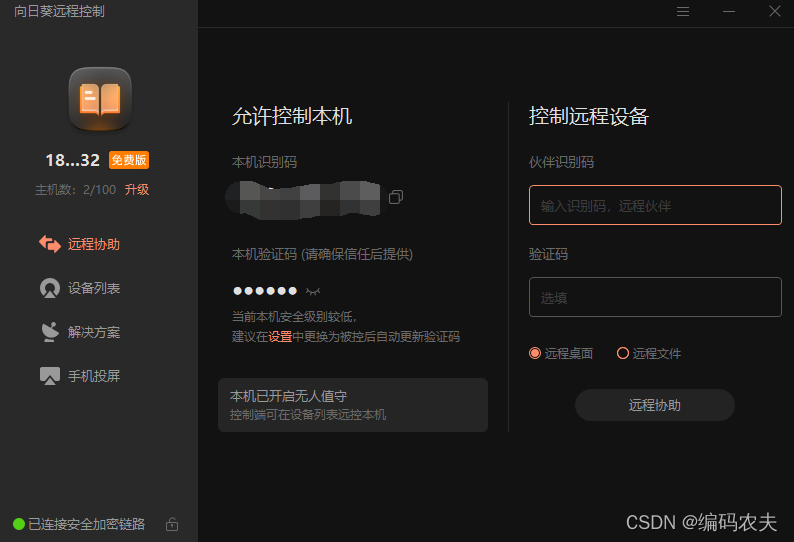The width and height of the screenshot is (794, 542).
Task: Click the 升级 upgrade link
Action: tap(137, 189)
